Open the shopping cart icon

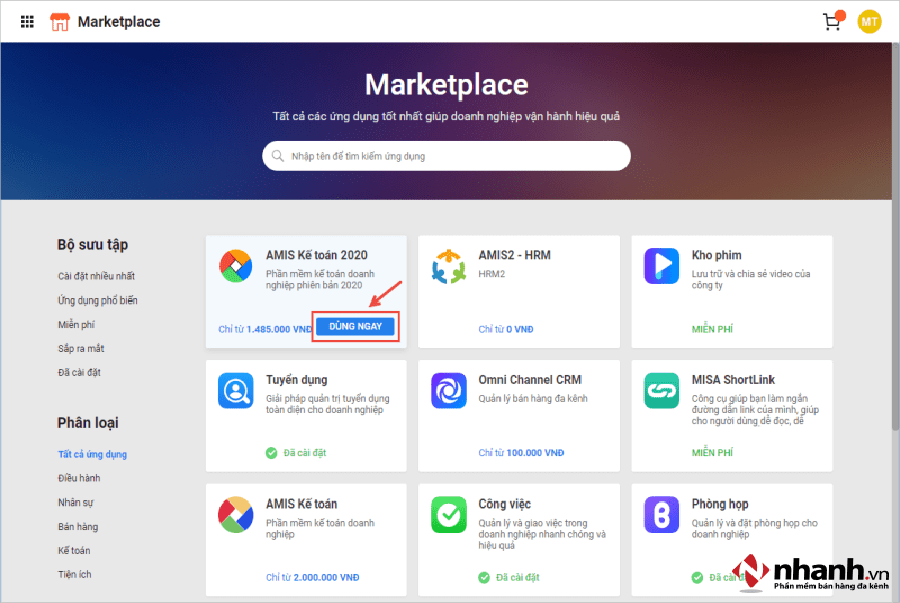click(x=831, y=21)
